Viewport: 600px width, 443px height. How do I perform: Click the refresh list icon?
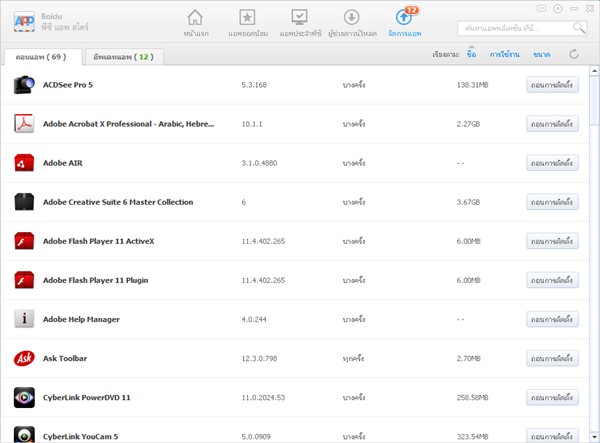pyautogui.click(x=574, y=54)
